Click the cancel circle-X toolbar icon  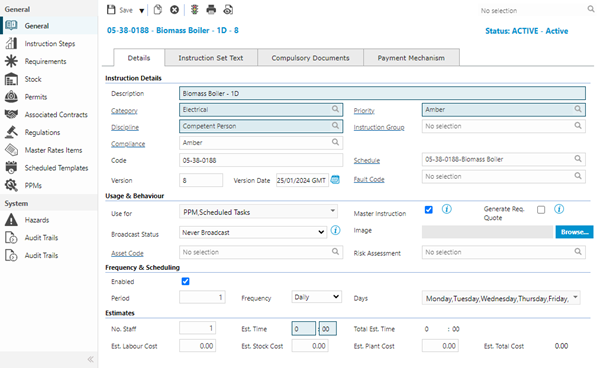click(x=174, y=10)
